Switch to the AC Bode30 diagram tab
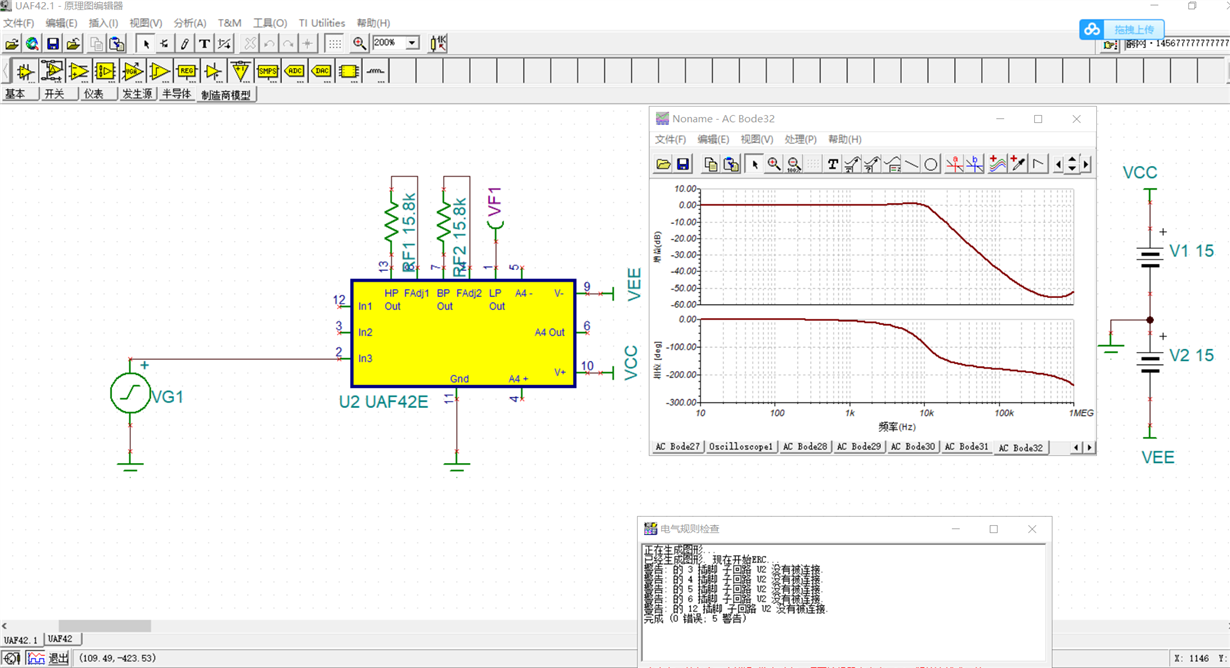Screen dimensions: 1230x668 [913, 447]
